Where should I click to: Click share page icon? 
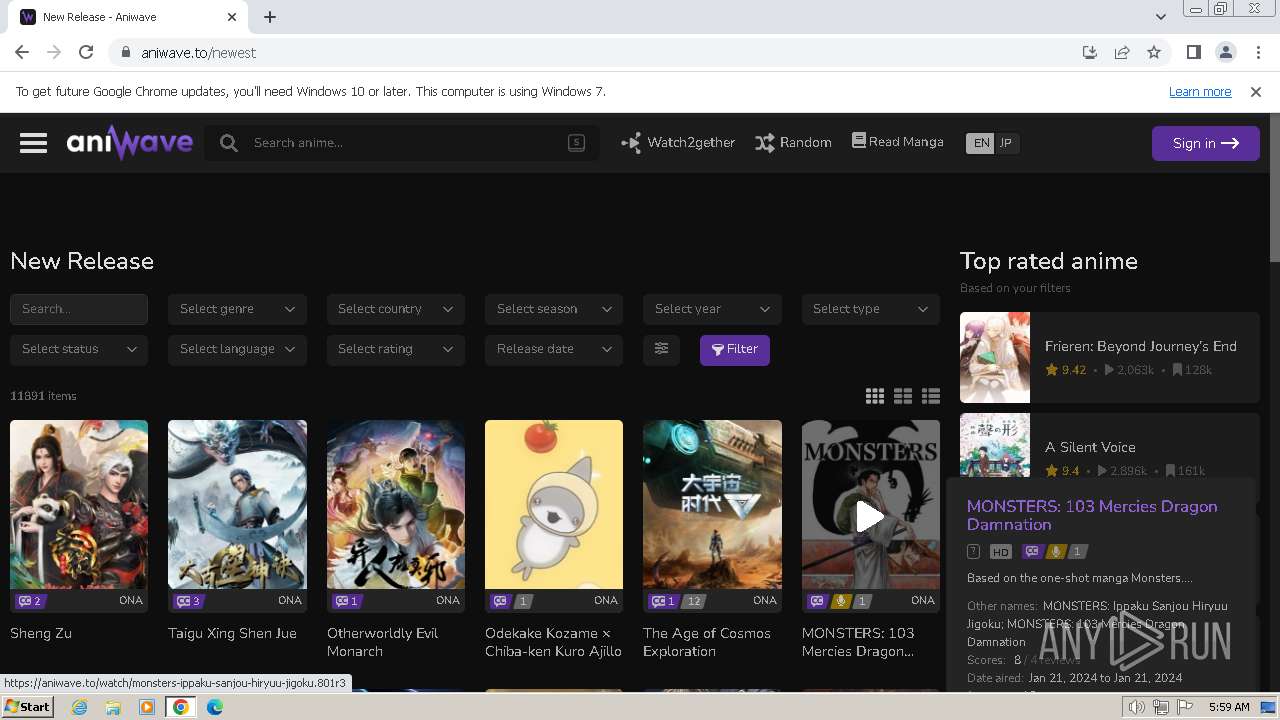[x=1122, y=52]
